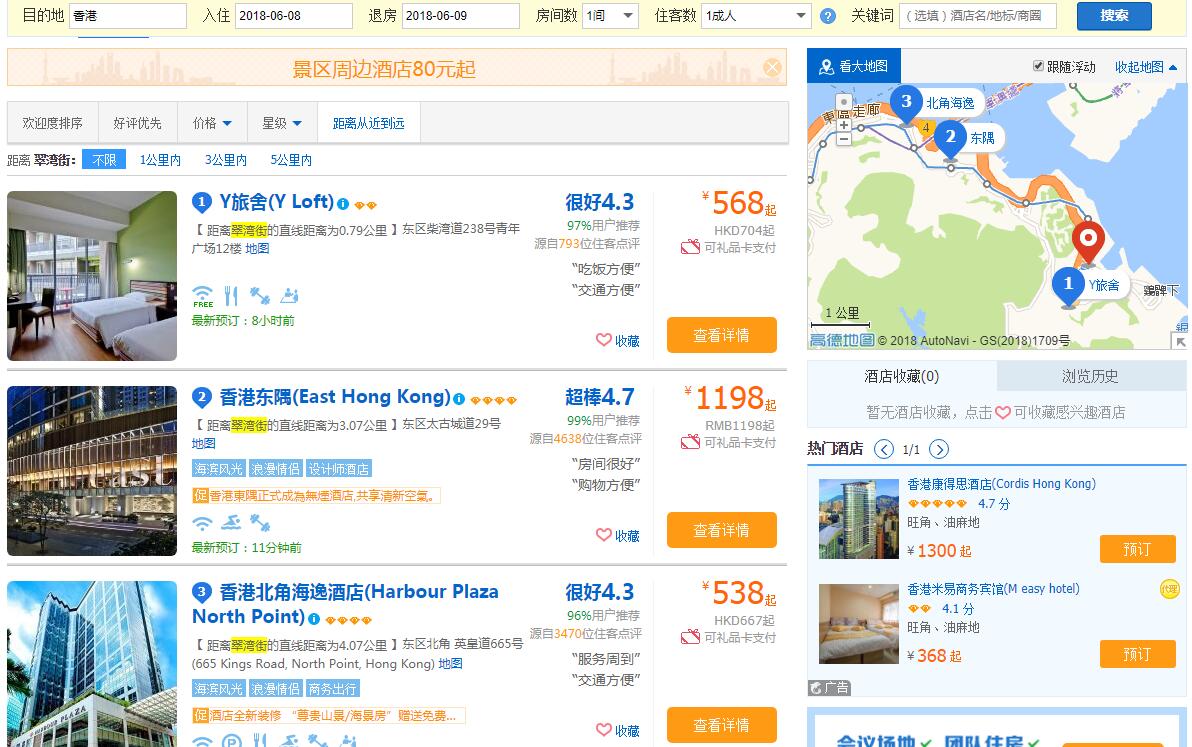Viewport: 1192px width, 747px height.
Task: Expand the price sort dropdown
Action: point(212,122)
